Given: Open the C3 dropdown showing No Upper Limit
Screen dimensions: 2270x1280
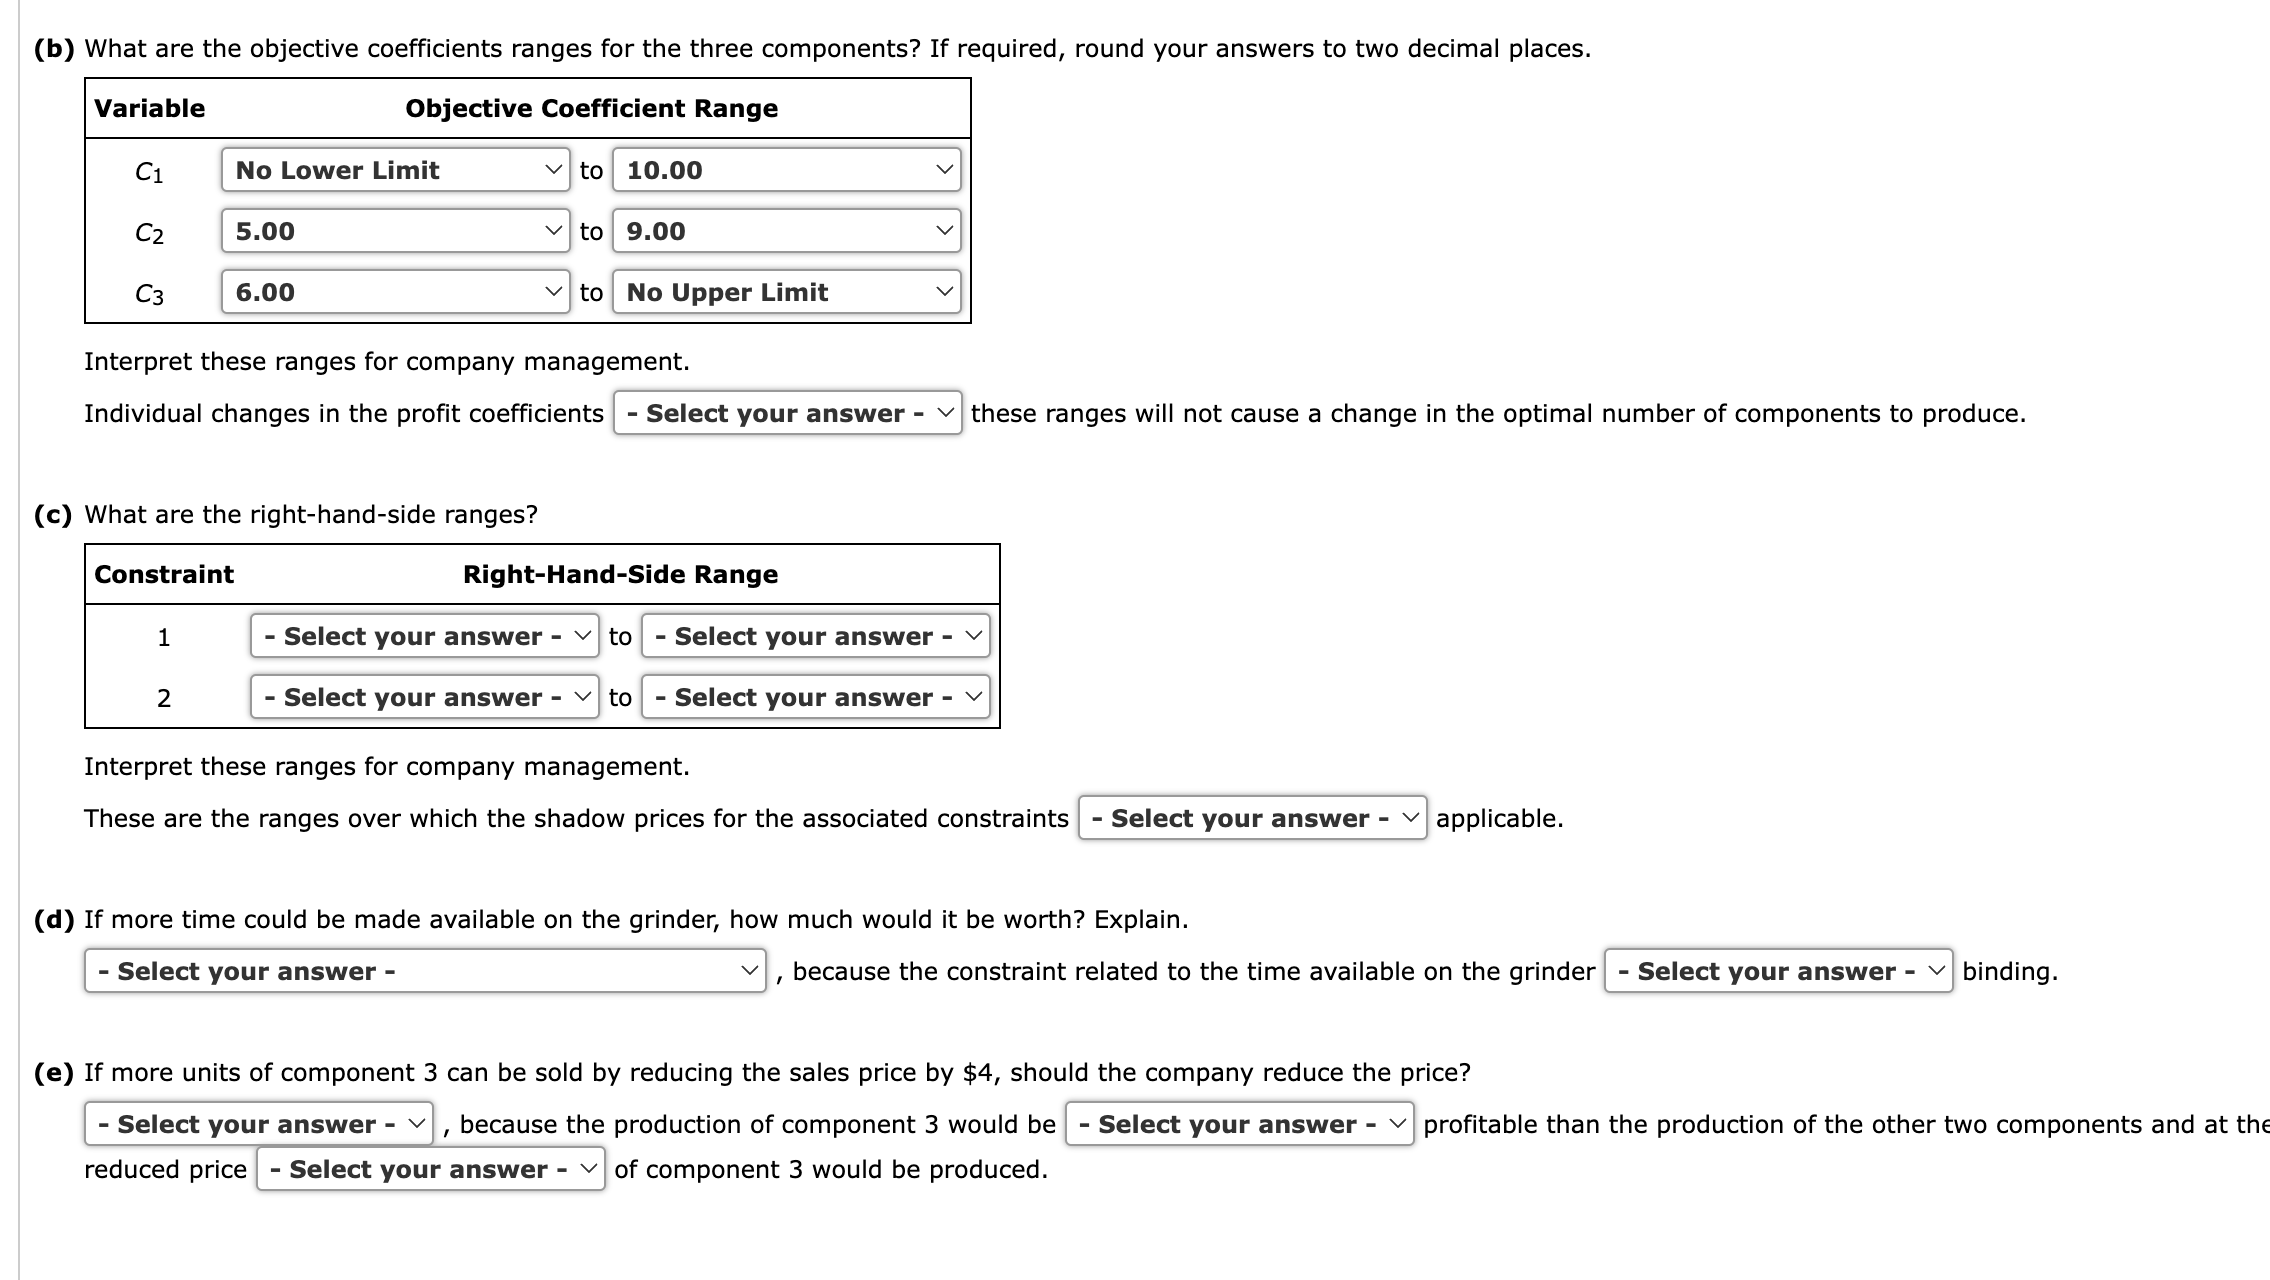Looking at the screenshot, I should 785,292.
